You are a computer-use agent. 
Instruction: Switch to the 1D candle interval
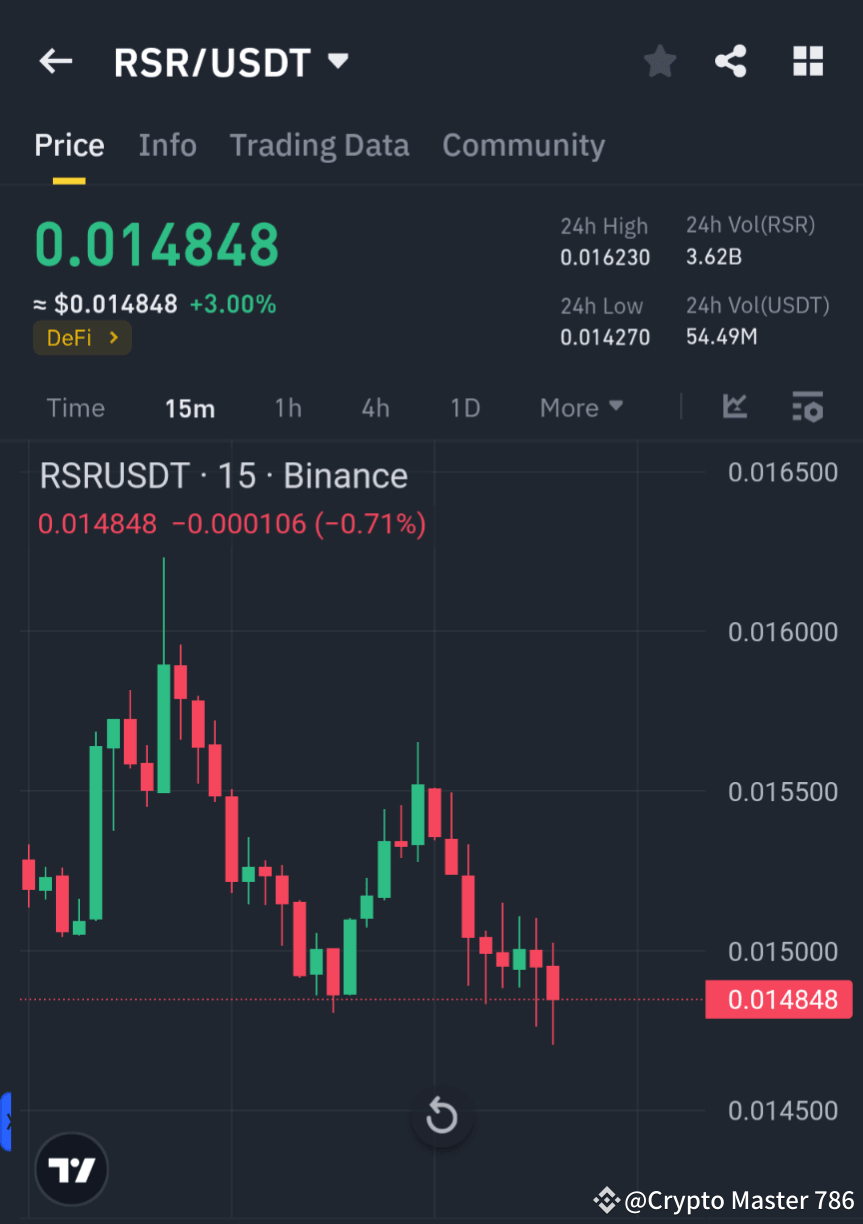(465, 407)
